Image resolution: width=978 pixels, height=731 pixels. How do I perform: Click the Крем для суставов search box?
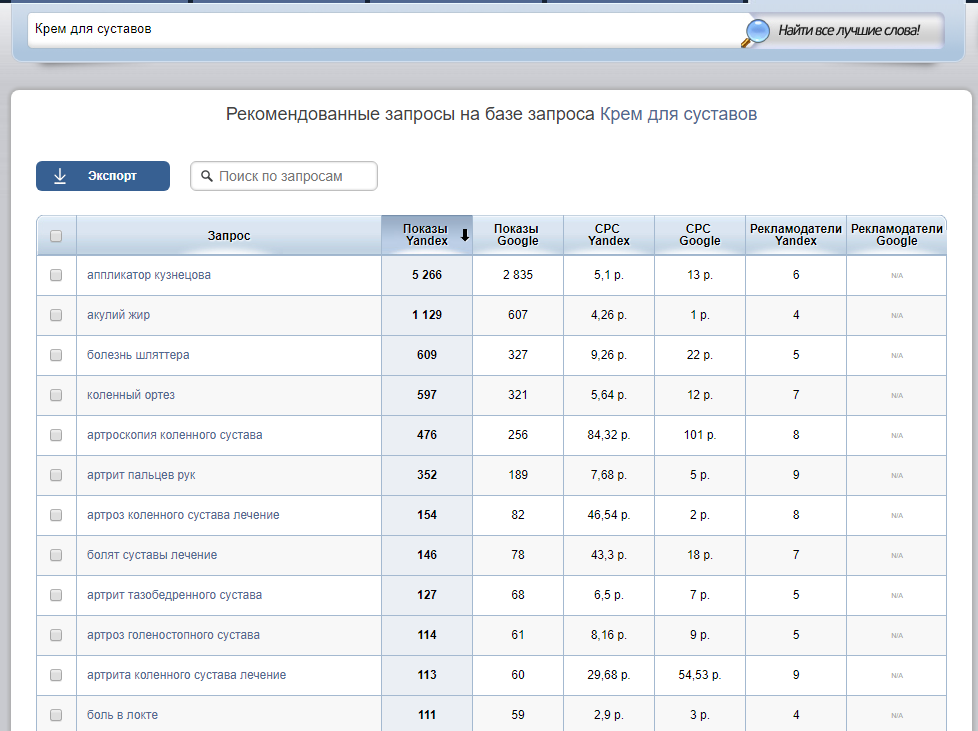click(x=380, y=29)
